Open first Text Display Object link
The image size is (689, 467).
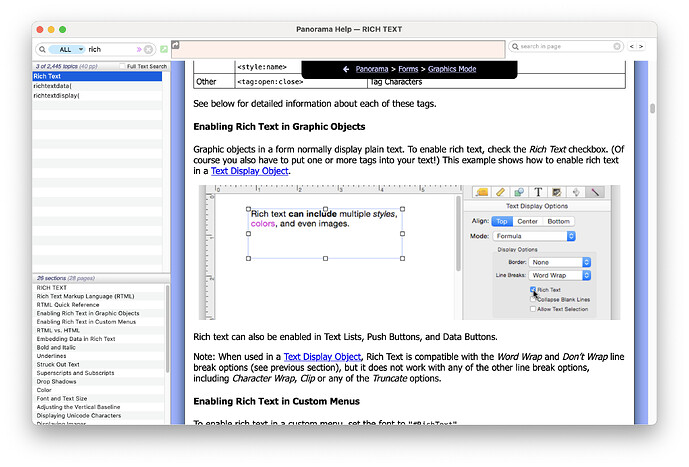(x=250, y=171)
